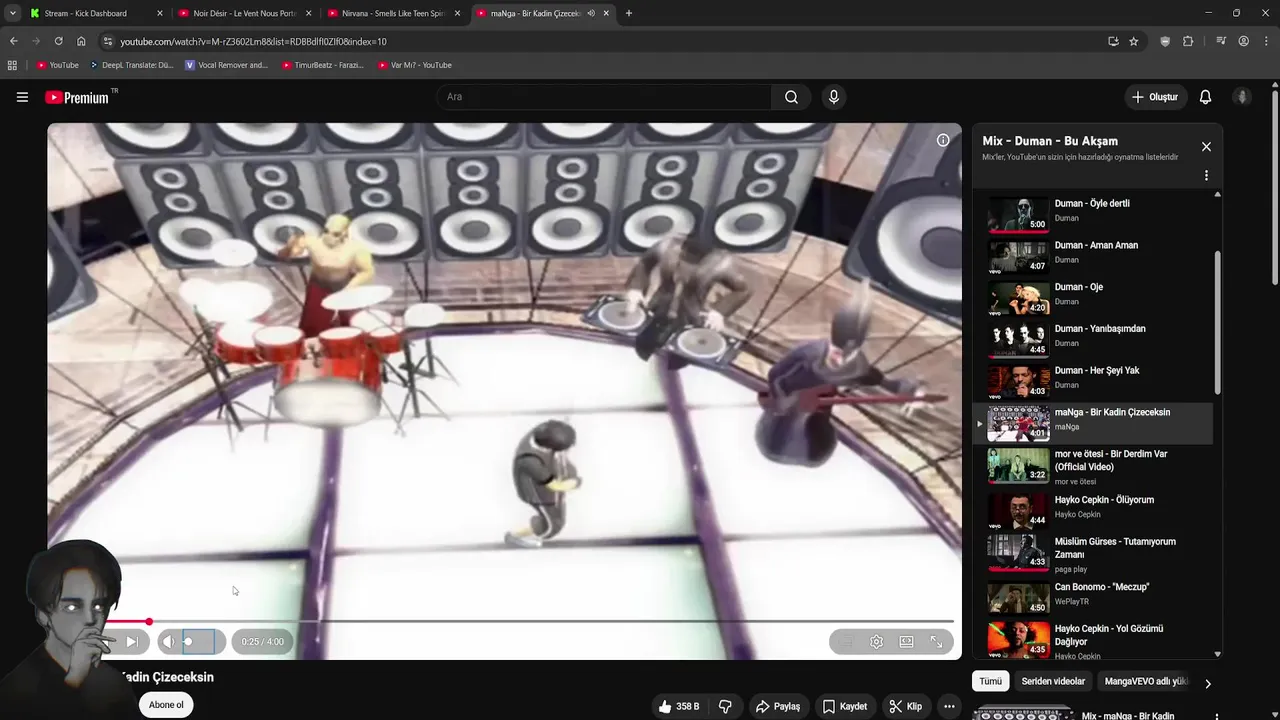Open the YouTube account avatar menu
Image resolution: width=1280 pixels, height=720 pixels.
point(1242,97)
